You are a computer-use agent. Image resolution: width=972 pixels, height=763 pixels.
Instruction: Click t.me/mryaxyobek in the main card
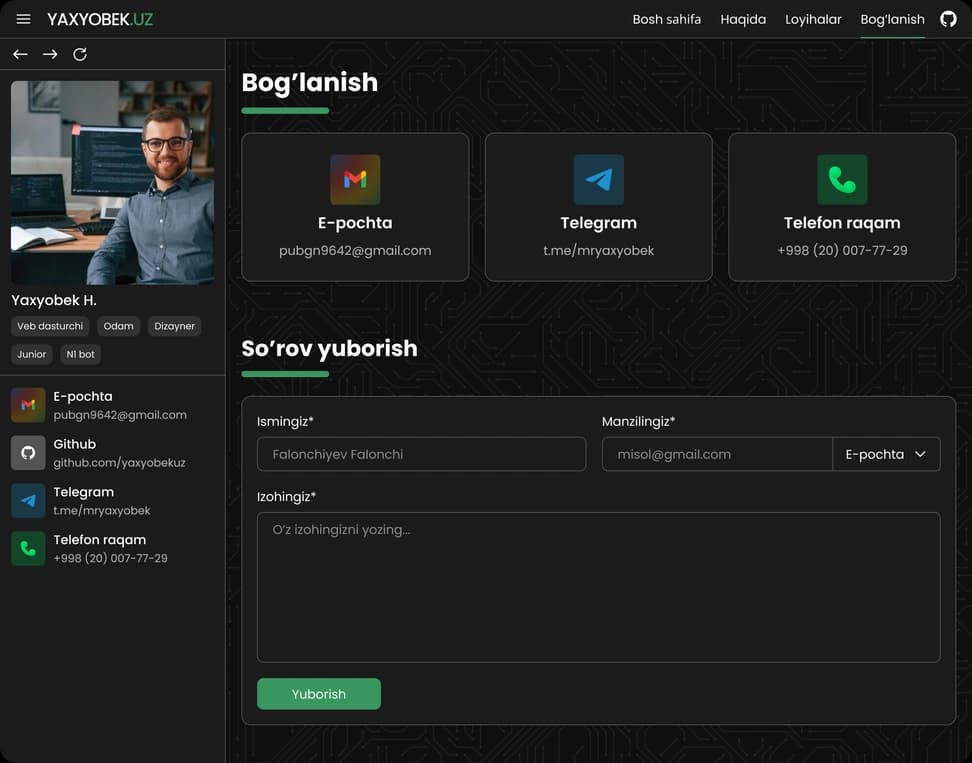click(x=599, y=250)
